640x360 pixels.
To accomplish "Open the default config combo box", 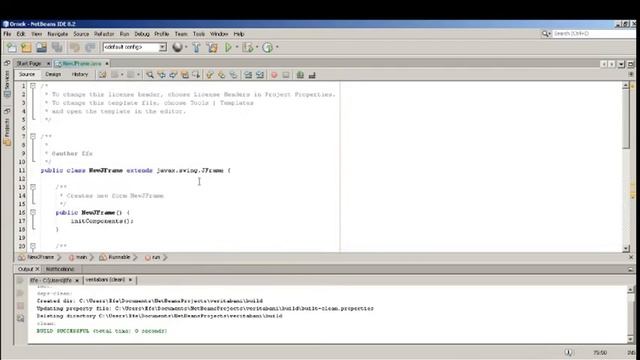I will (x=135, y=47).
